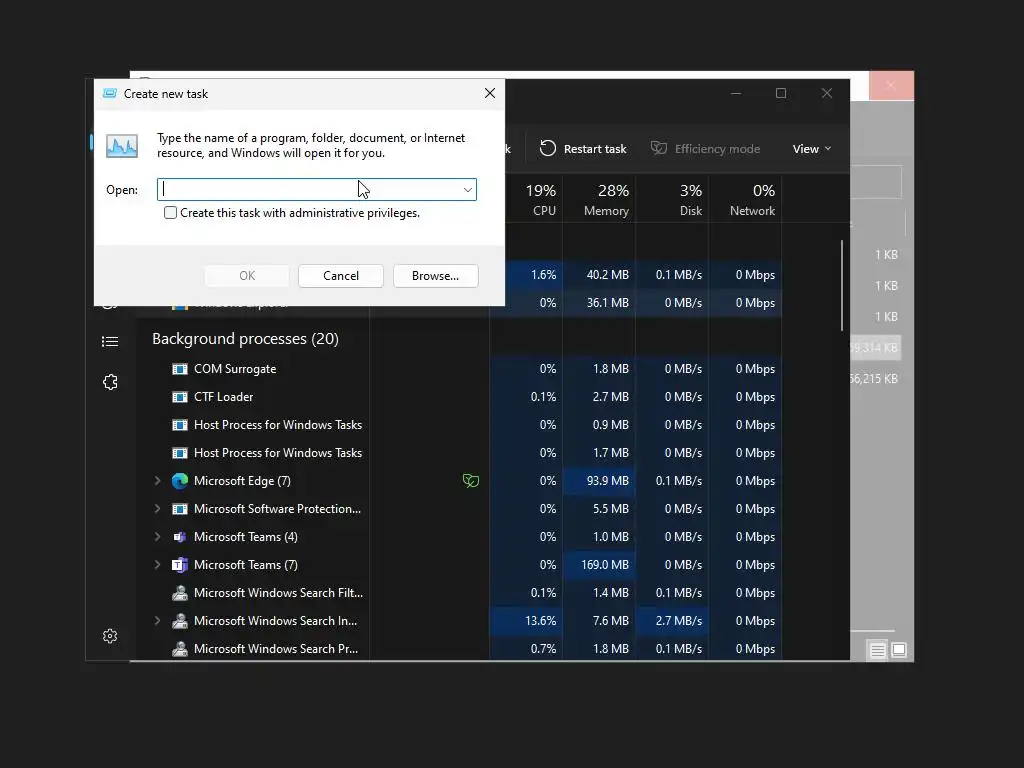This screenshot has width=1024, height=768.
Task: Open Task Manager settings gear
Action: tap(110, 636)
